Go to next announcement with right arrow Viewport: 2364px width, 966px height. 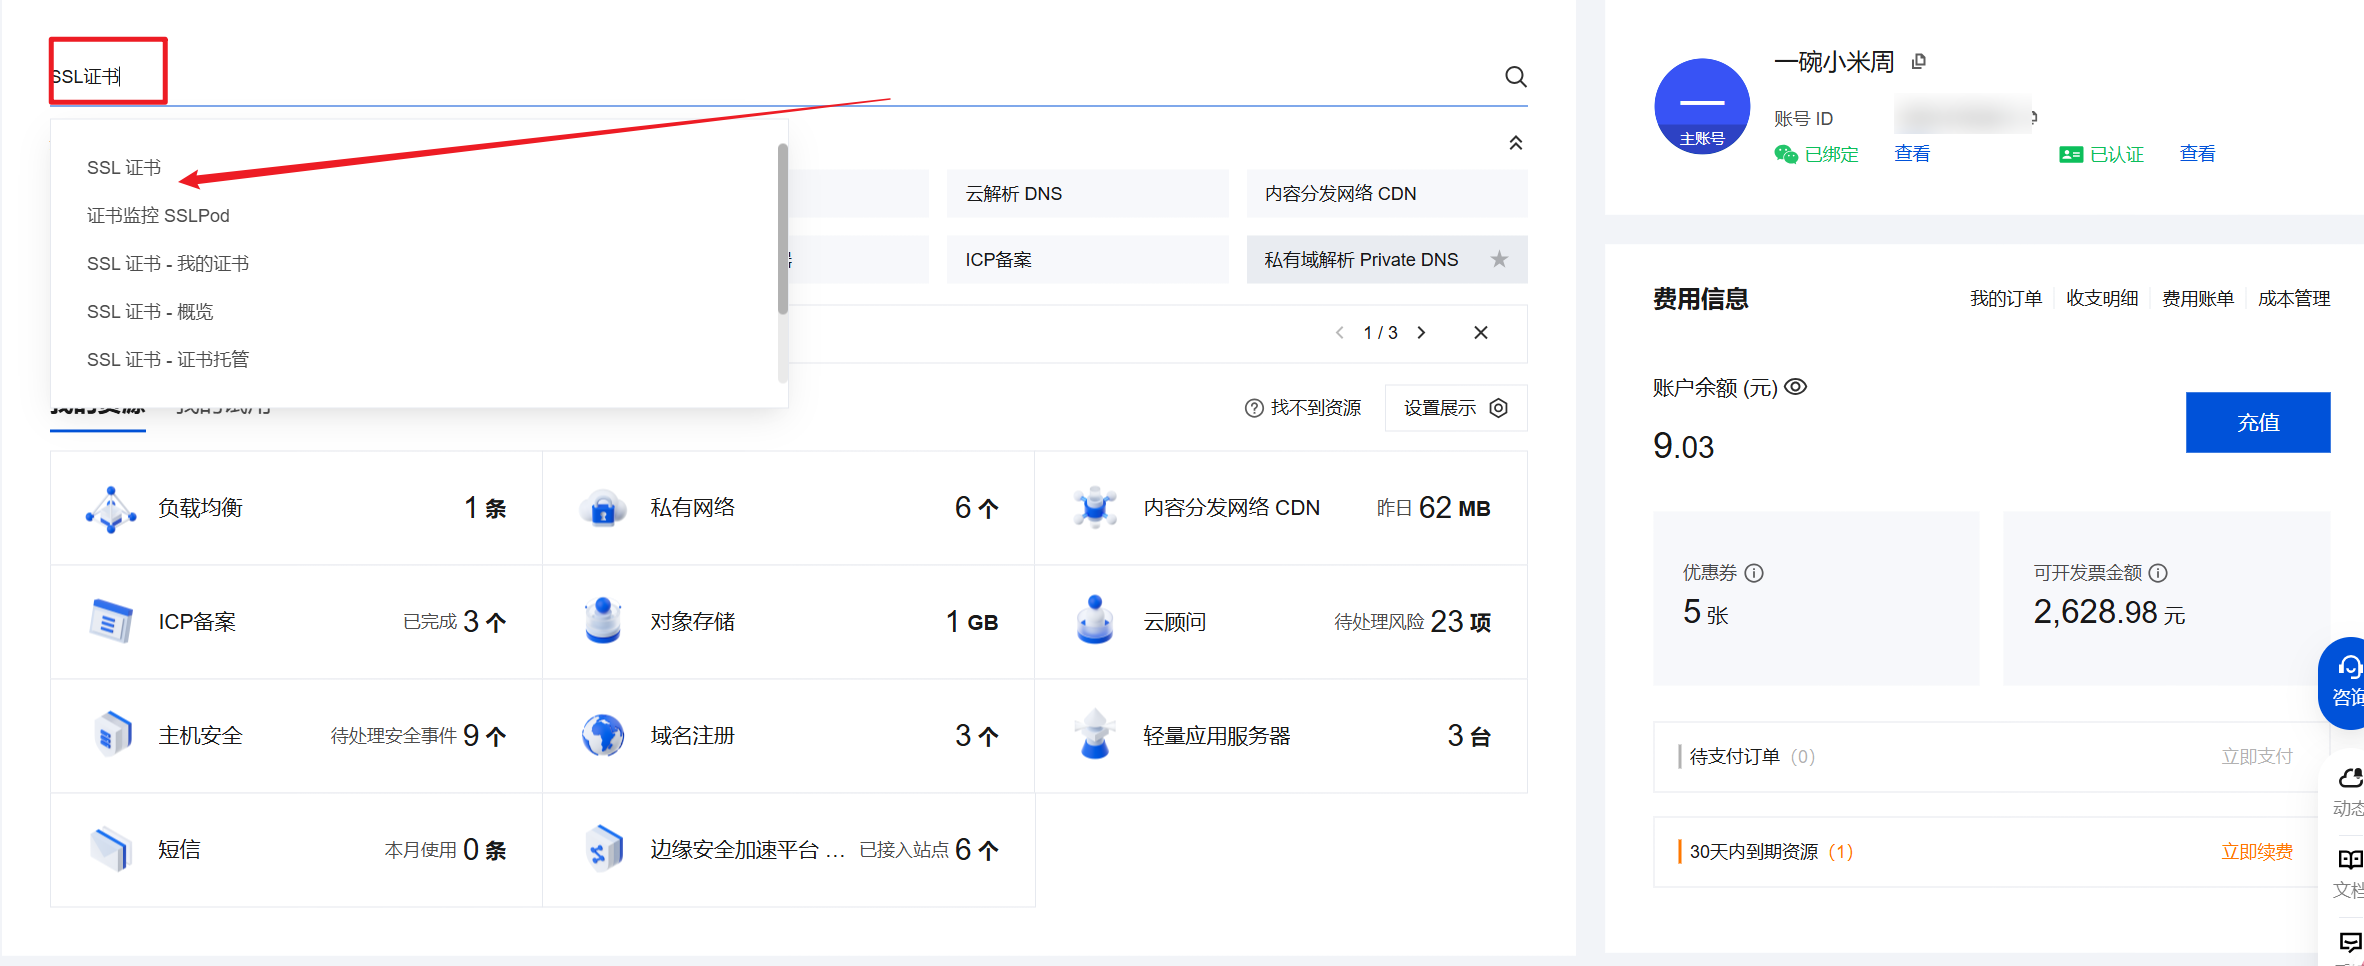pos(1421,333)
